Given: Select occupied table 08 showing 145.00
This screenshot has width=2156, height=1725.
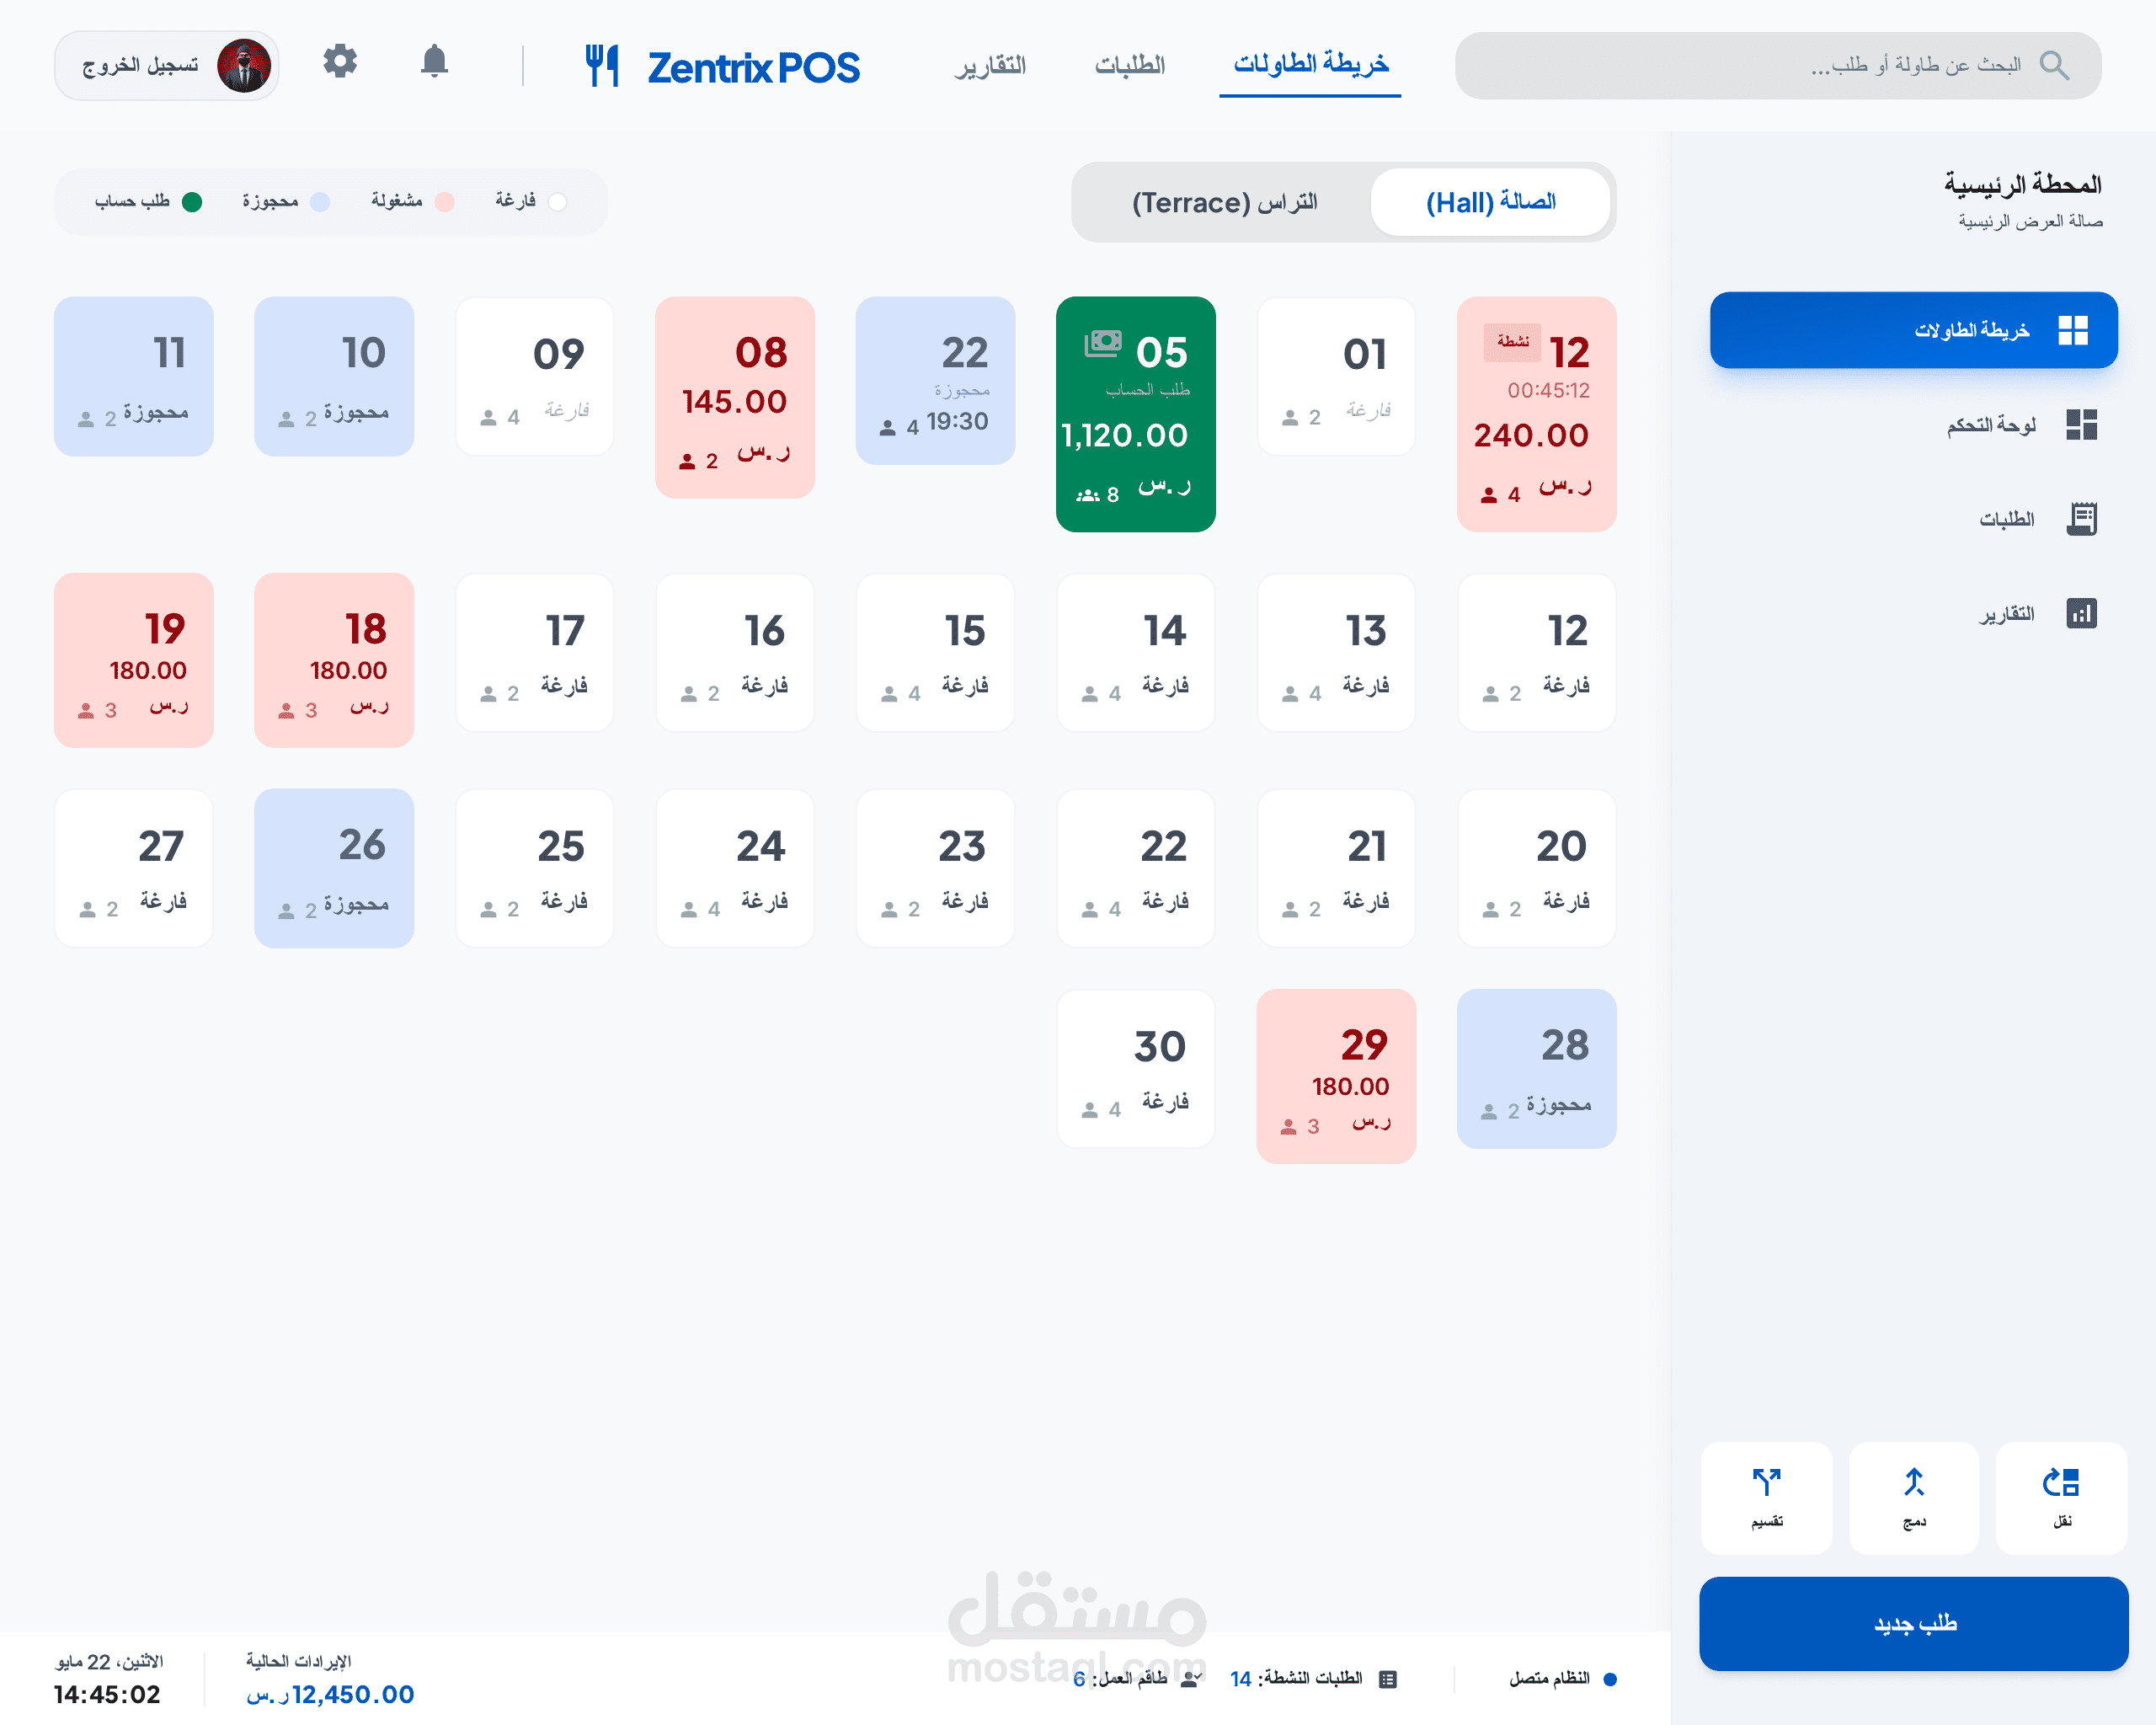Looking at the screenshot, I should coord(735,397).
